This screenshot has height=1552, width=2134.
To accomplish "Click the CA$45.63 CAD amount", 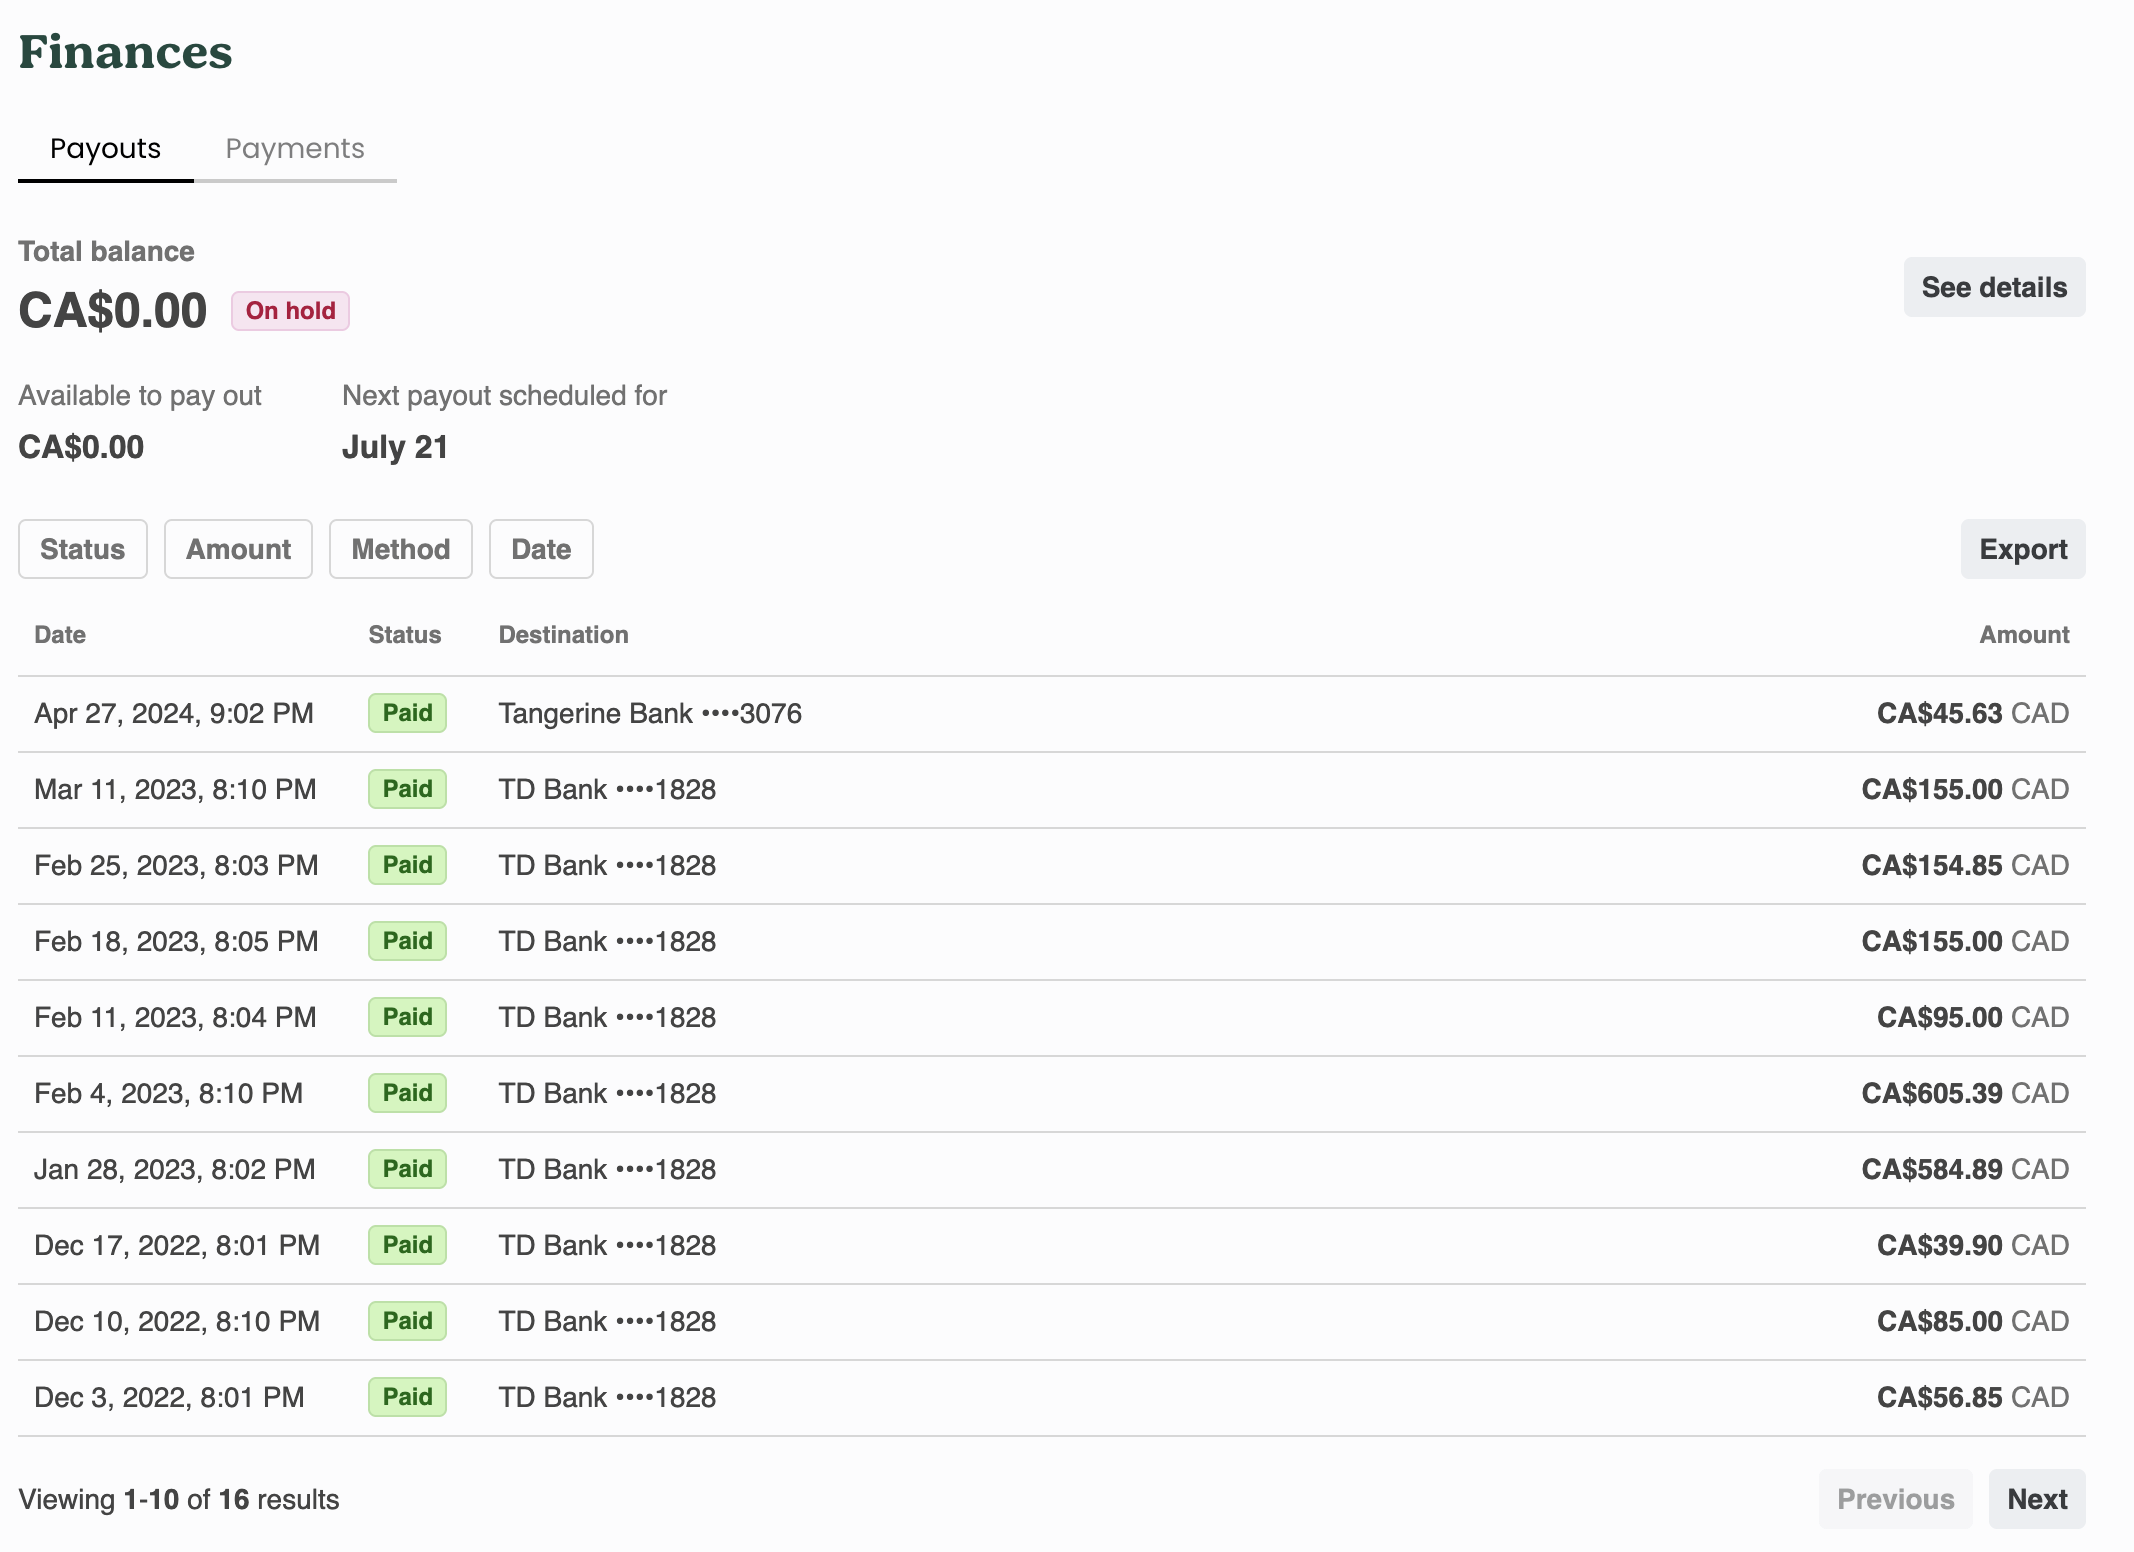I will coord(1973,714).
